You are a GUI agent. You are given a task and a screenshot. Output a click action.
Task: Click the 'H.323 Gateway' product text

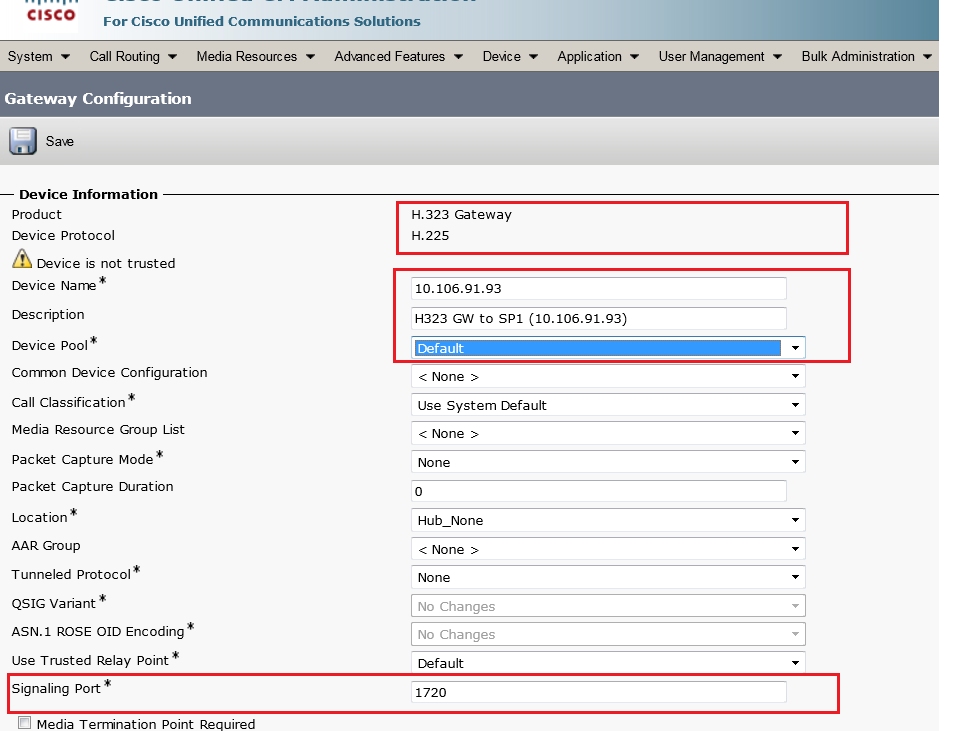tap(461, 214)
